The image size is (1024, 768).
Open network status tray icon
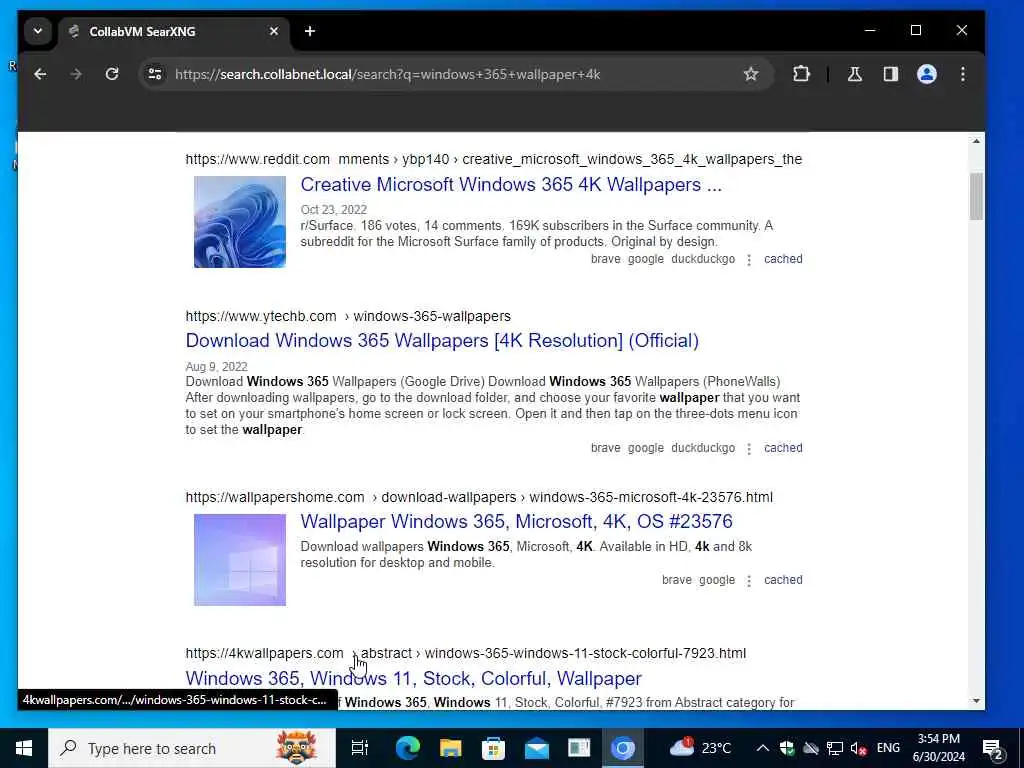pos(835,748)
